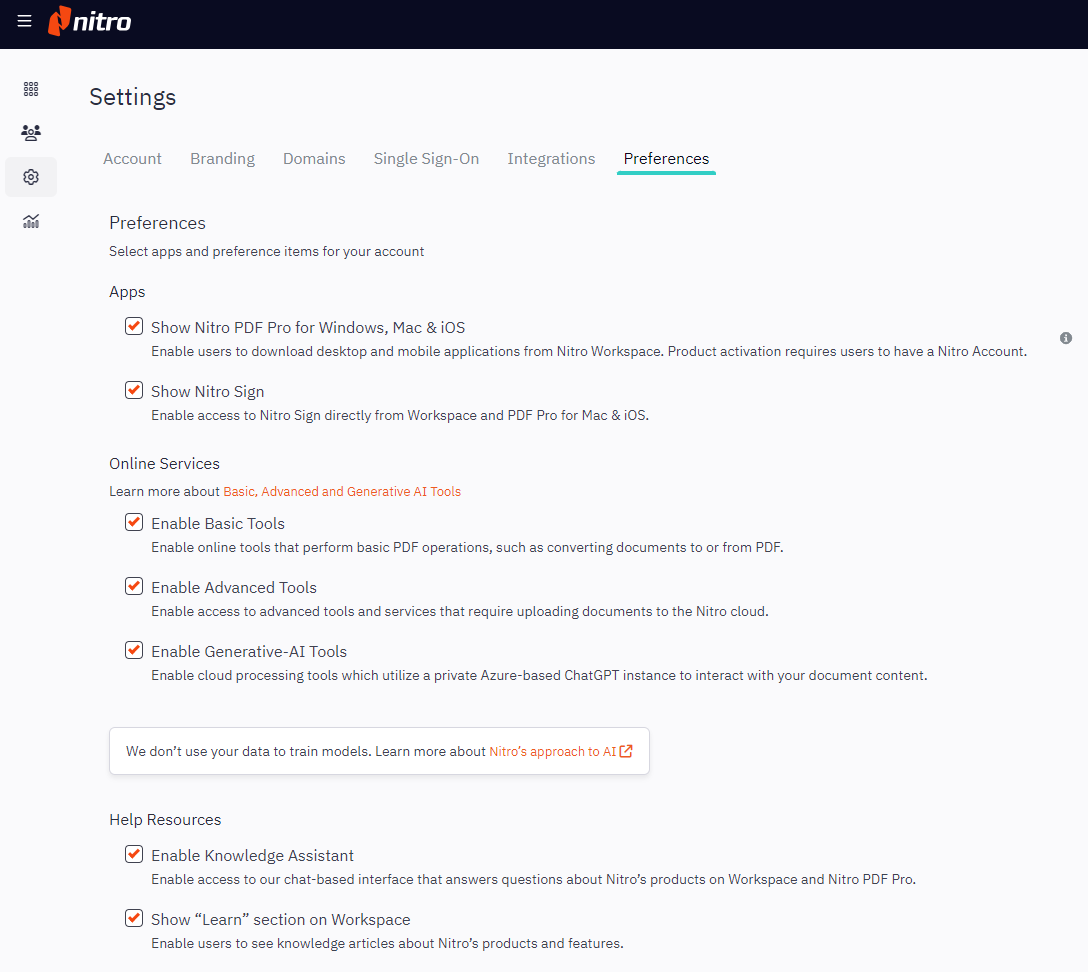Toggle the Show Nitro Sign checkbox
Viewport: 1088px width, 972px height.
tap(134, 390)
